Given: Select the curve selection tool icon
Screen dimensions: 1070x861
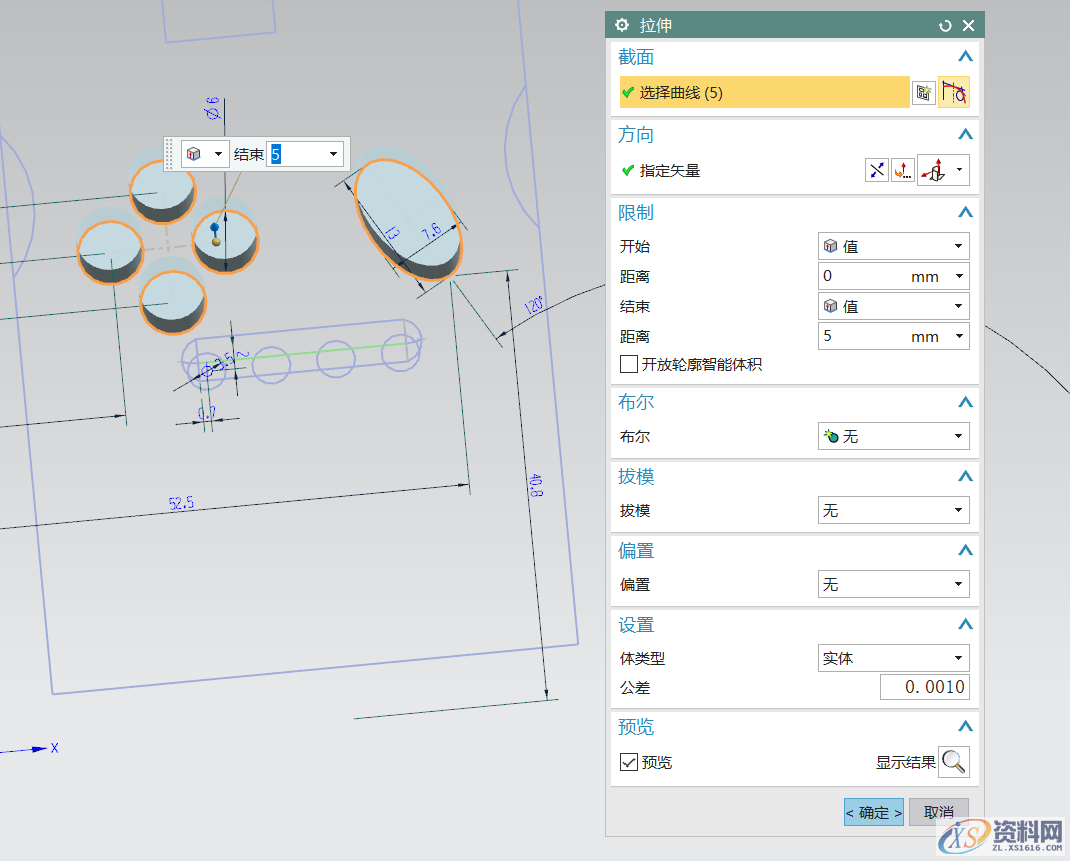Looking at the screenshot, I should pyautogui.click(x=955, y=92).
